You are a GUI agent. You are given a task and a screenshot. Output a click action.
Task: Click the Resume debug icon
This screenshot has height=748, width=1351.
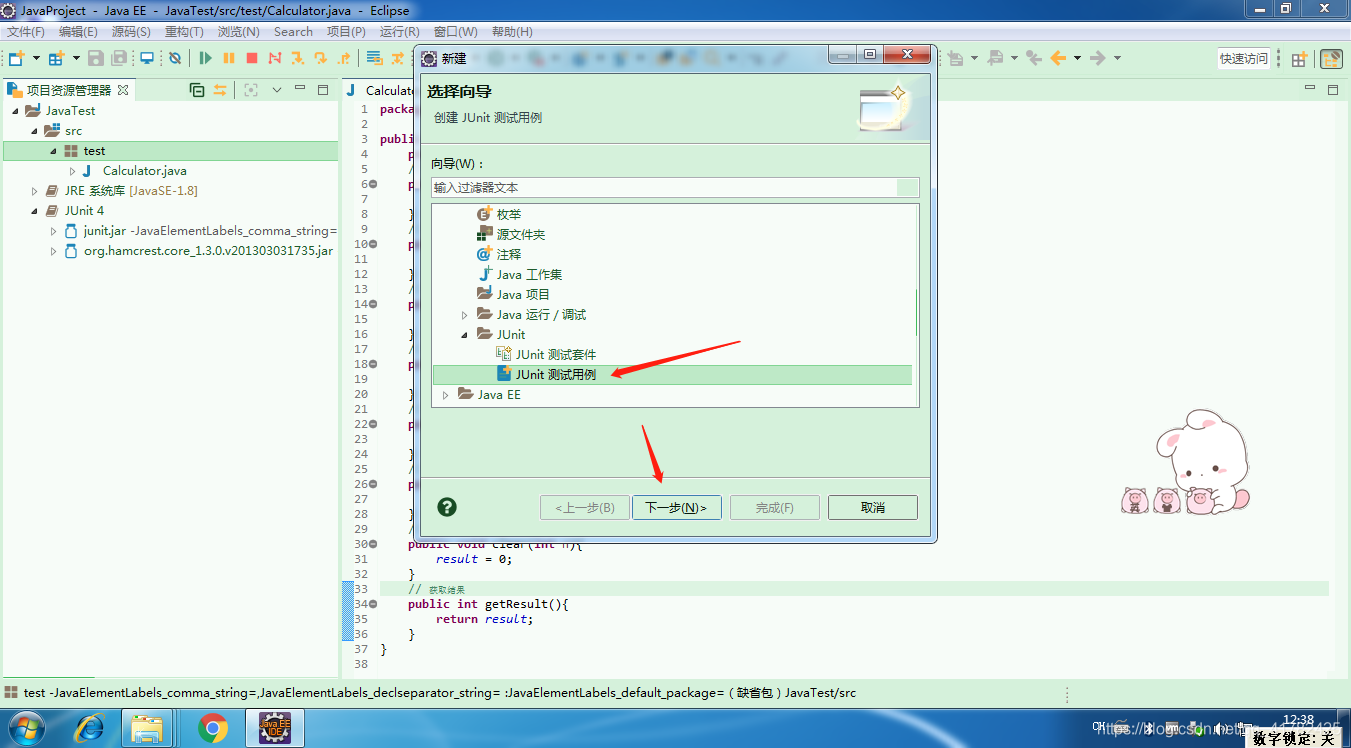(x=206, y=58)
